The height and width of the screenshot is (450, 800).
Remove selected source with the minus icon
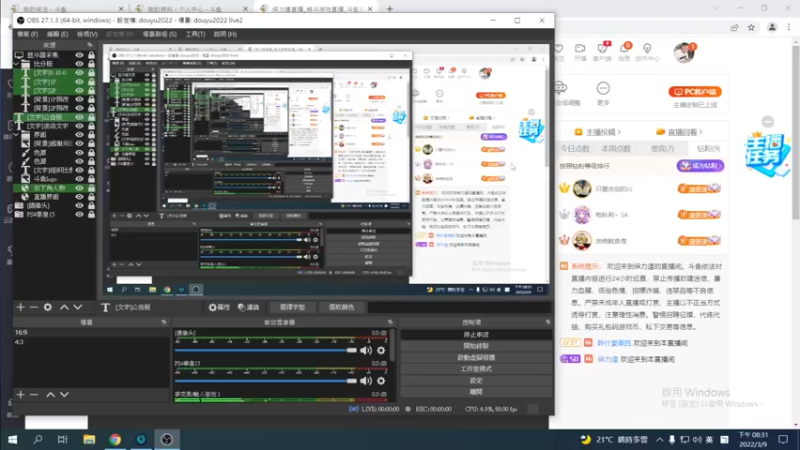[x=34, y=307]
